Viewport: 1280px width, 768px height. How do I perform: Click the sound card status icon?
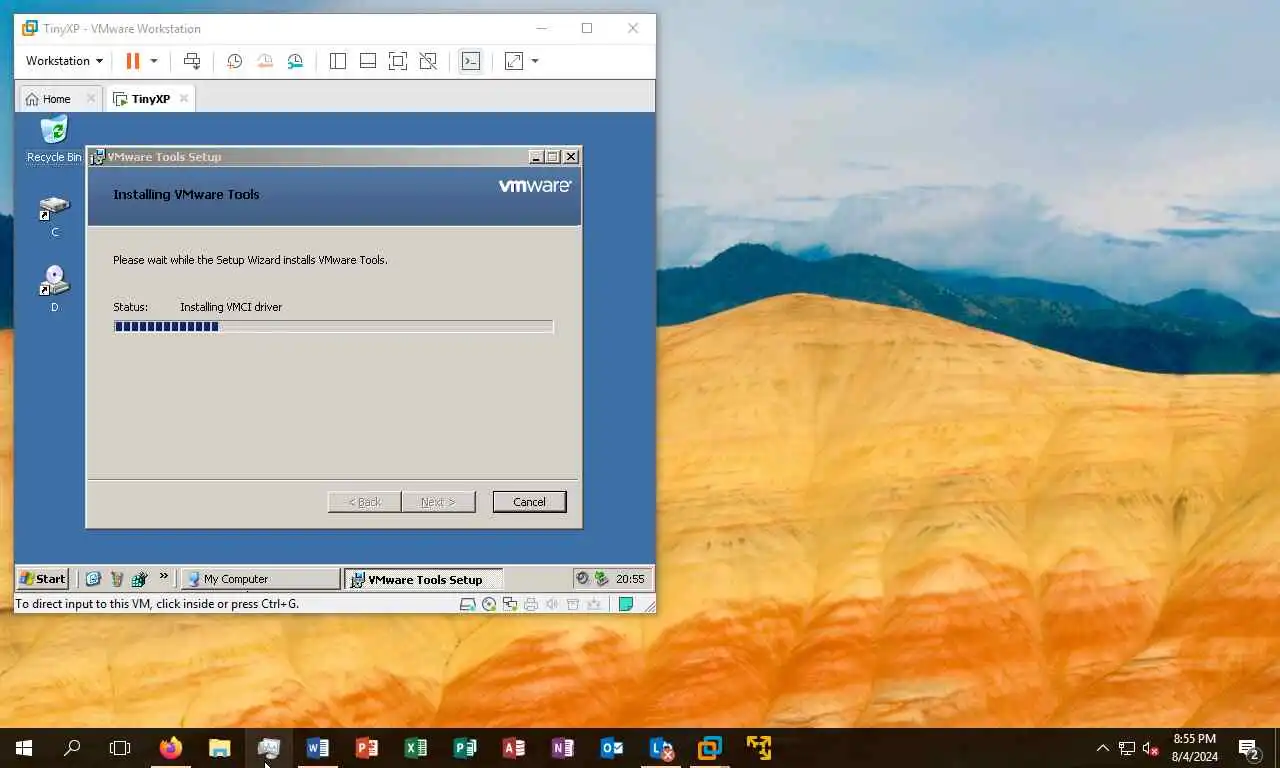[552, 604]
